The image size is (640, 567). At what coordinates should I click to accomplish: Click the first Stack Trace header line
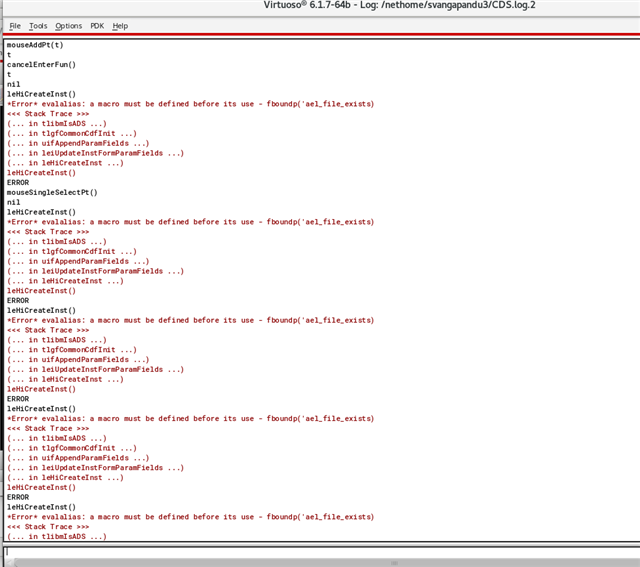pyautogui.click(x=40, y=114)
